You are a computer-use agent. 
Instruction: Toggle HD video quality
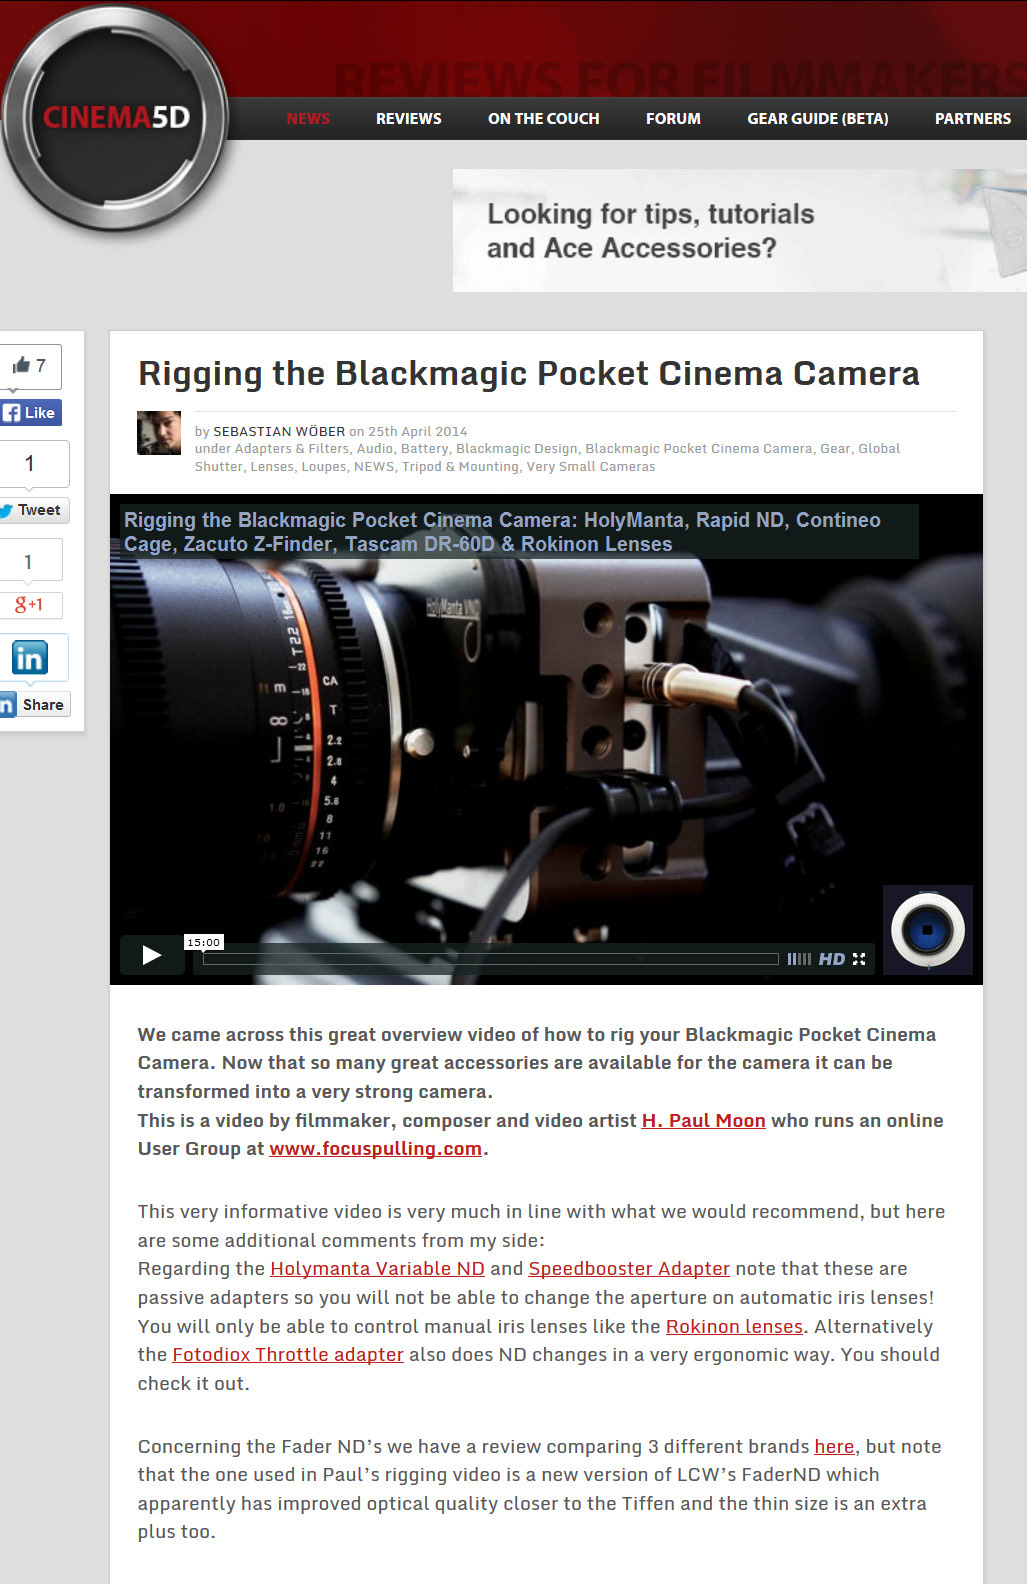[832, 959]
